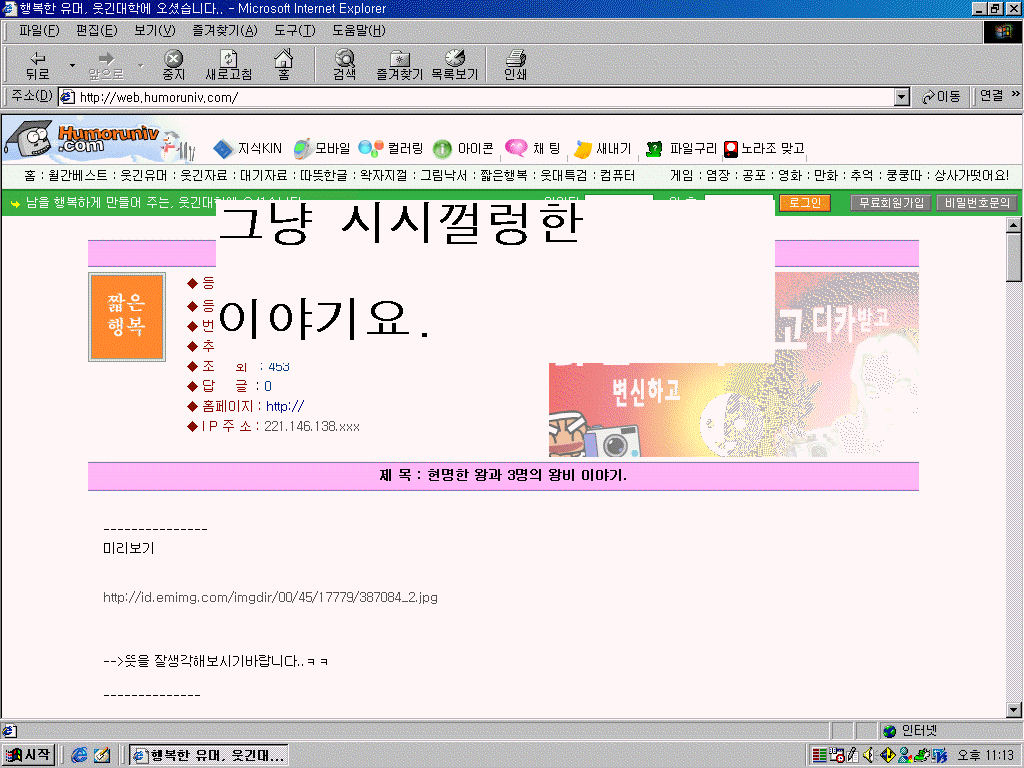Viewport: 1024px width, 768px height.
Task: Show History list (목록보기) icon
Action: [x=455, y=65]
